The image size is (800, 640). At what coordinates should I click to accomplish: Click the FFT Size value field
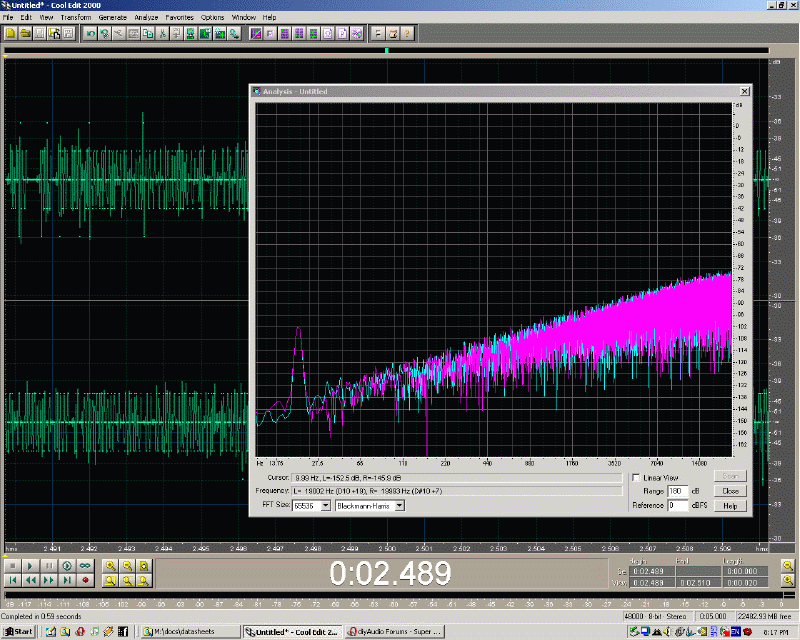[307, 506]
